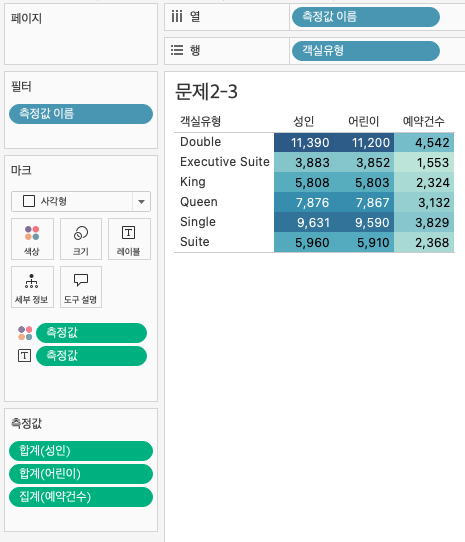This screenshot has height=542, width=465.
Task: Click the 5,808 cell in King row
Action: coord(304,183)
